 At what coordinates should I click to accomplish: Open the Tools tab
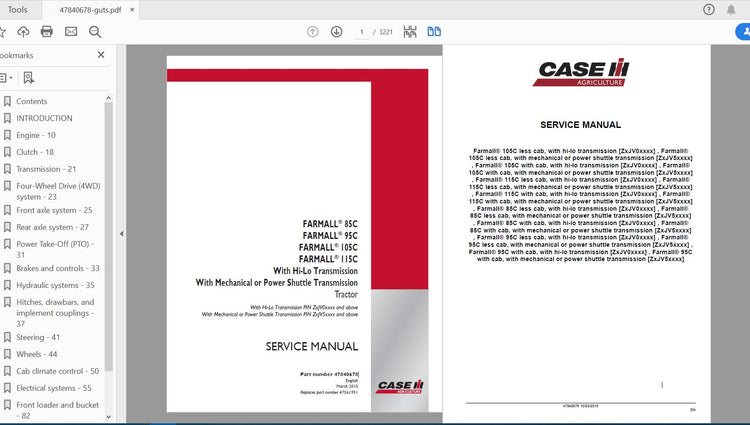click(18, 10)
